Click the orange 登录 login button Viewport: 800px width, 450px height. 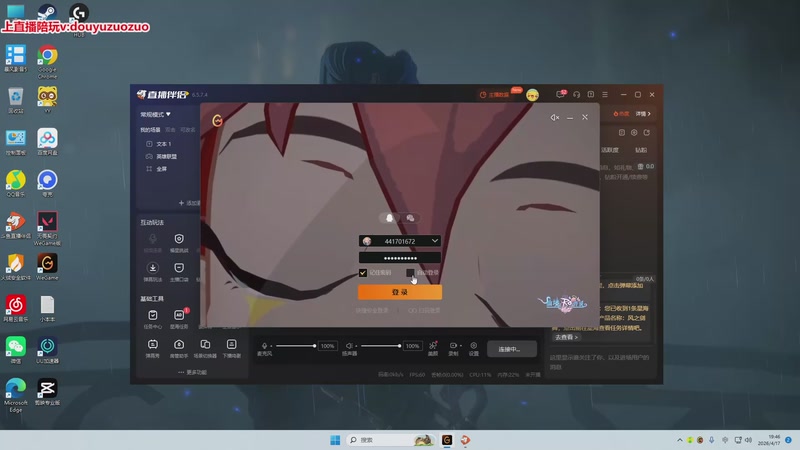pos(400,292)
